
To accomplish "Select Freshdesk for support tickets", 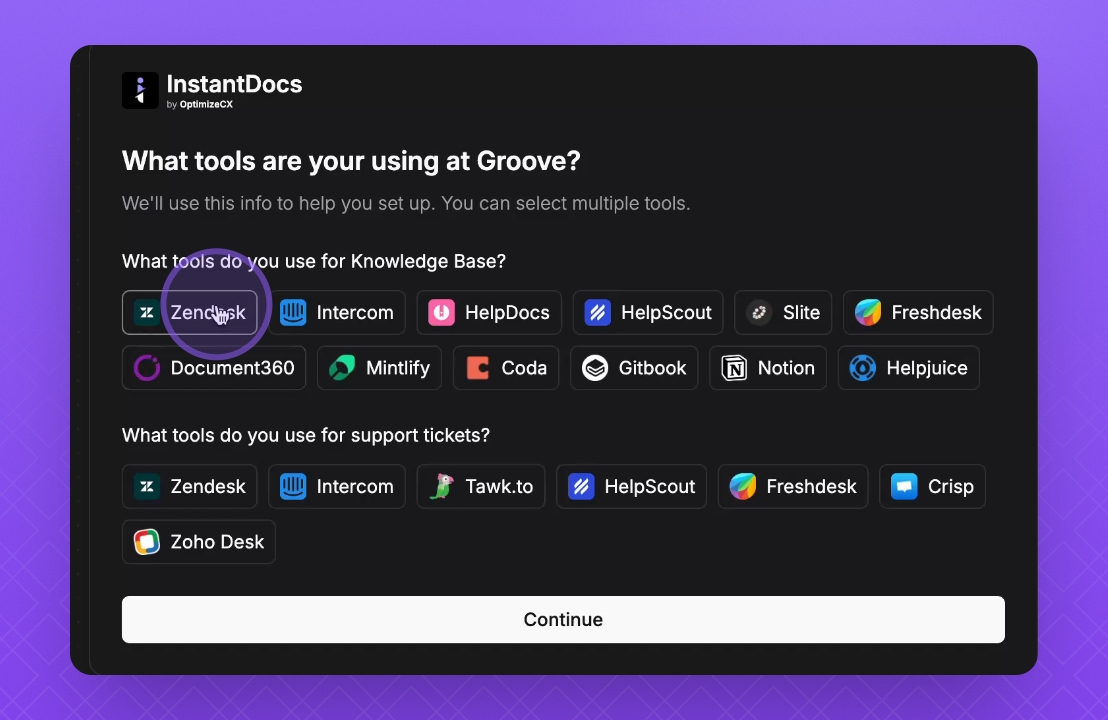I will (x=793, y=486).
